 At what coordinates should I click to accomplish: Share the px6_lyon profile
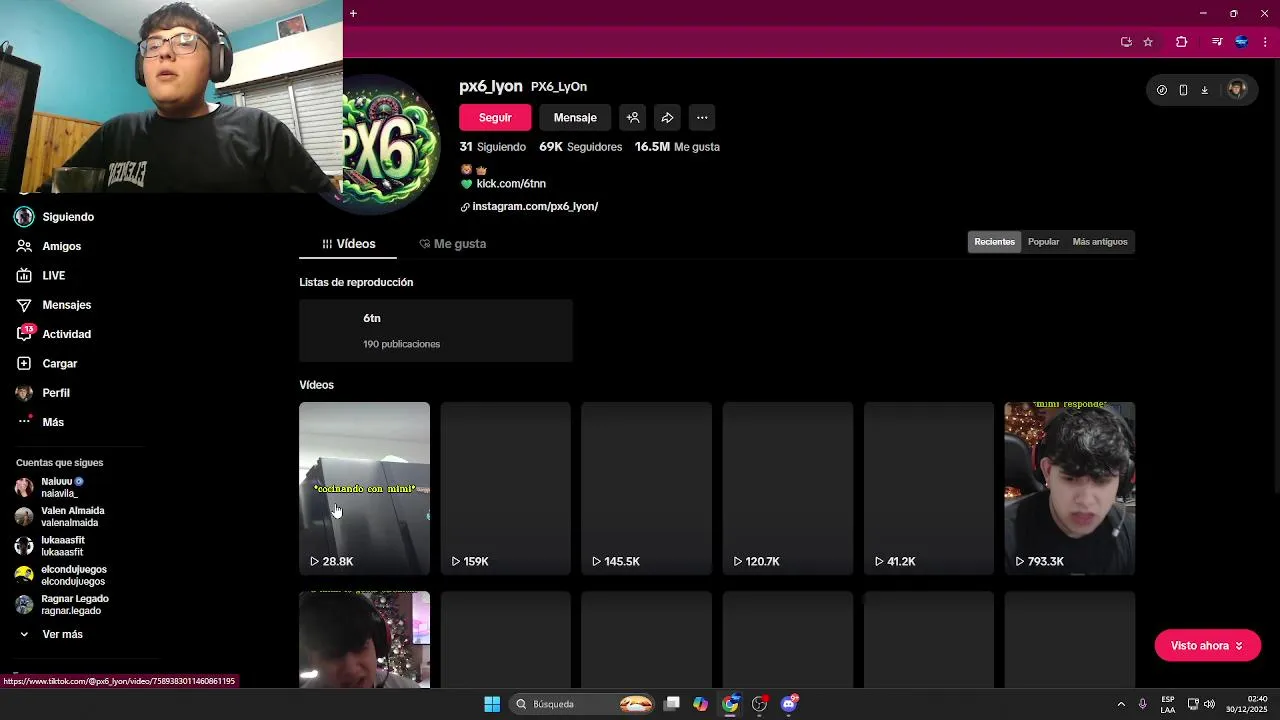667,118
